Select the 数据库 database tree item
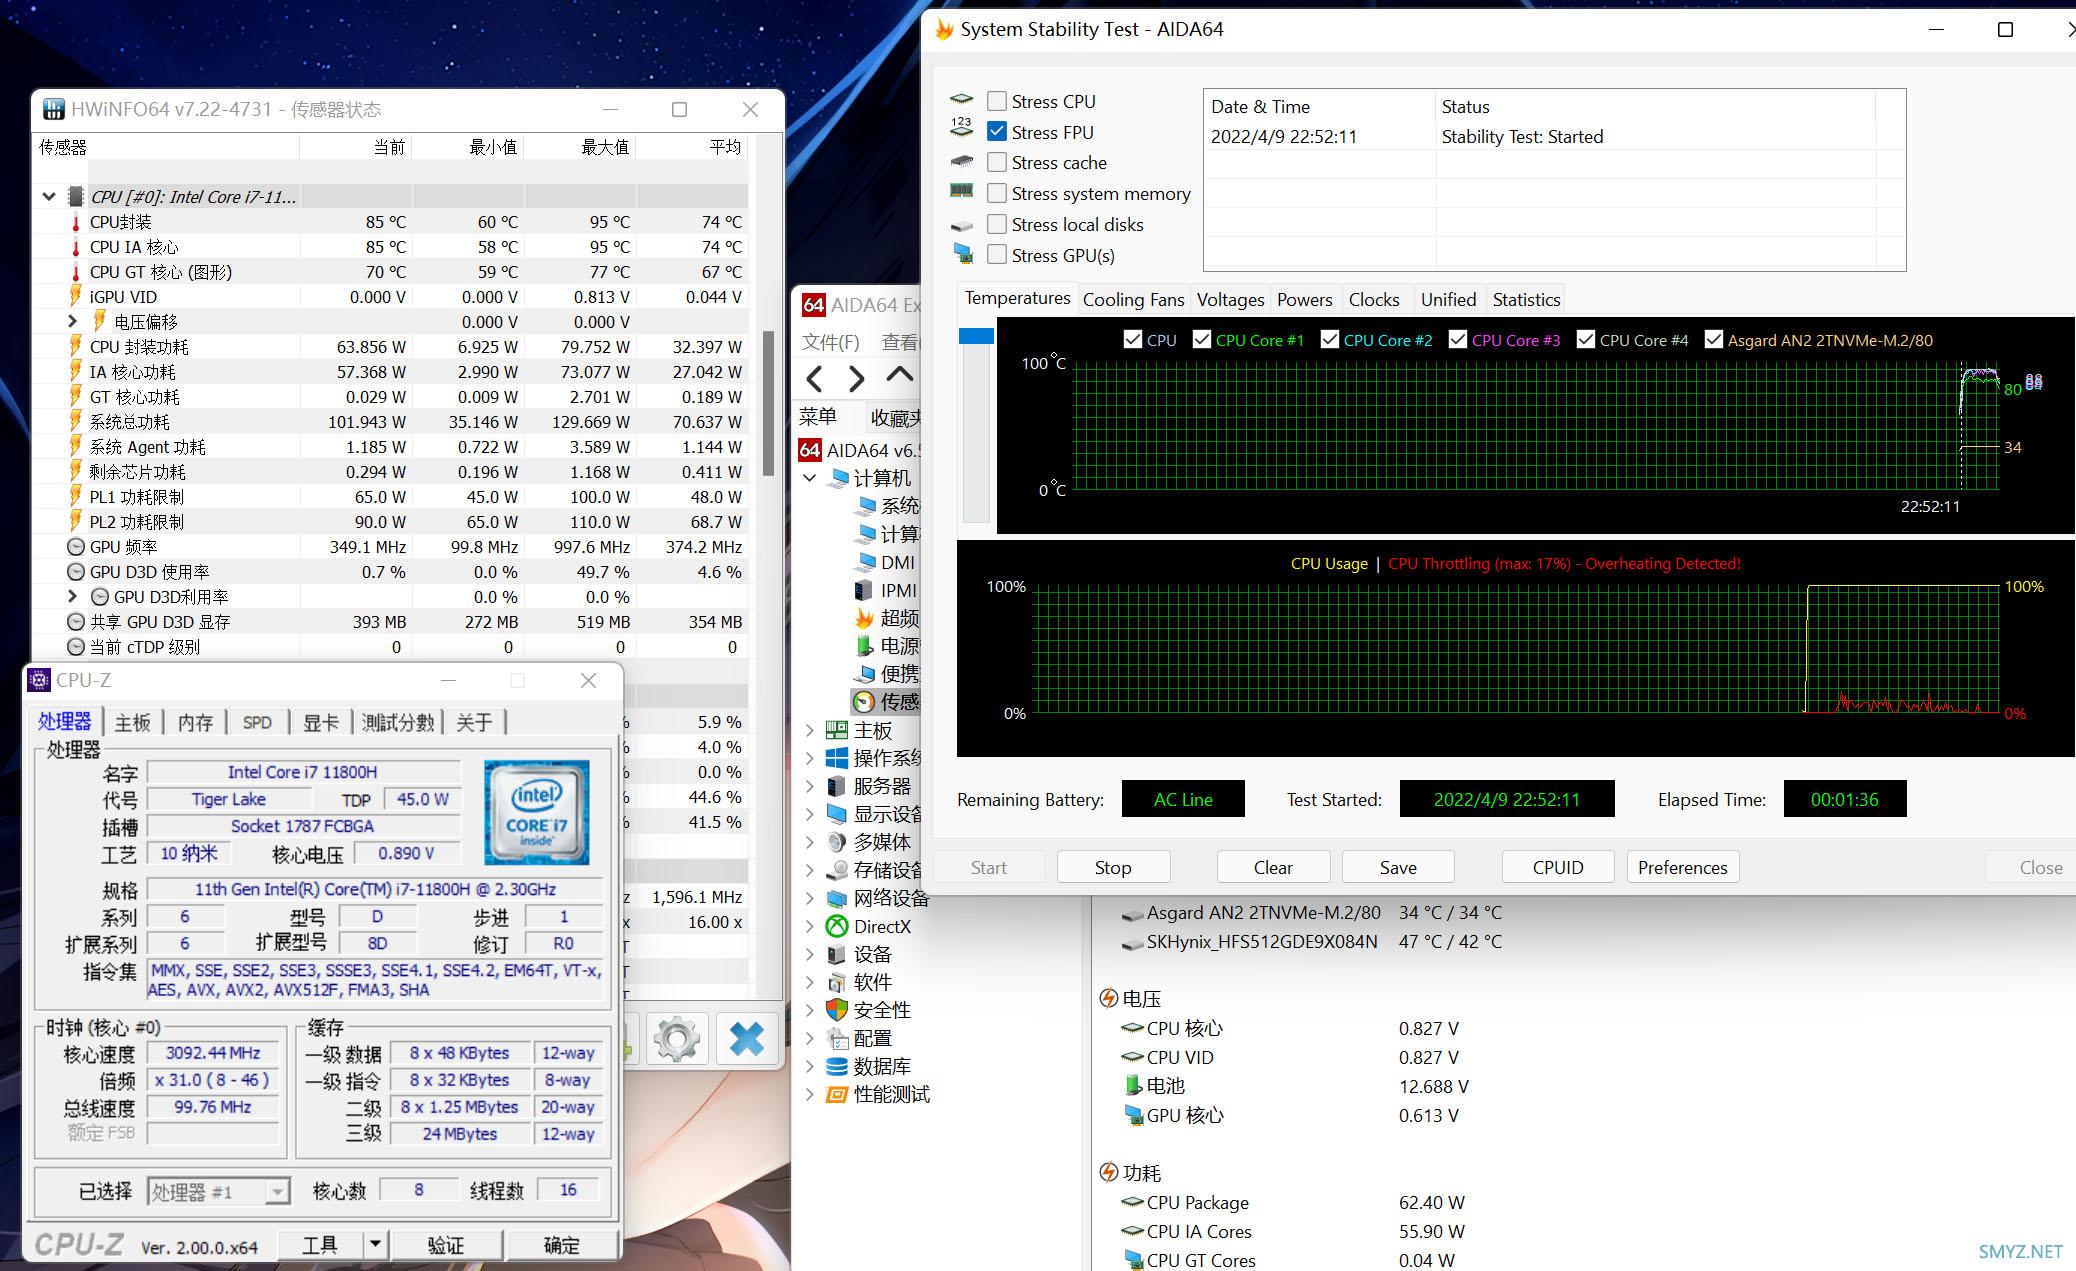Image resolution: width=2076 pixels, height=1271 pixels. [x=871, y=1066]
